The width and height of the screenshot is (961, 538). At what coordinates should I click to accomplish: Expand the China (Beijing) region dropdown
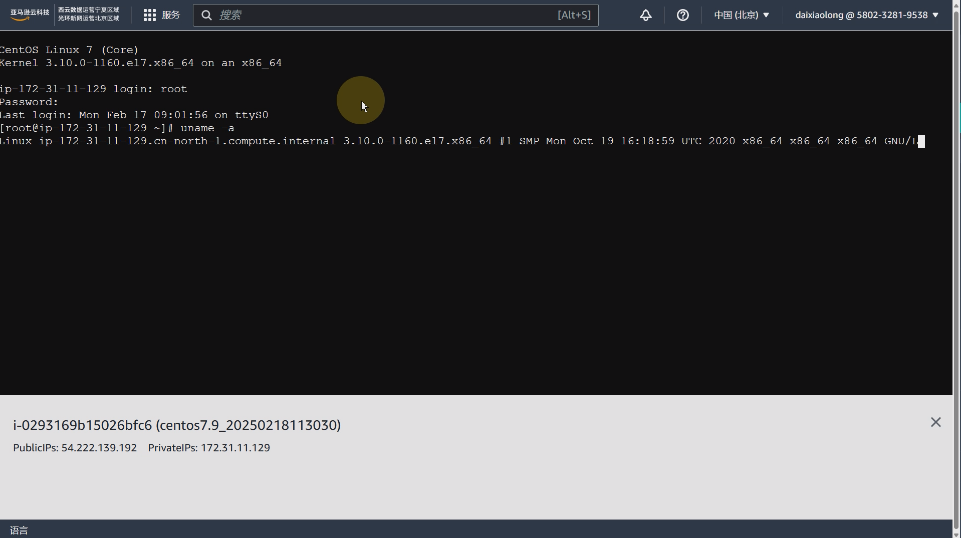tap(741, 15)
